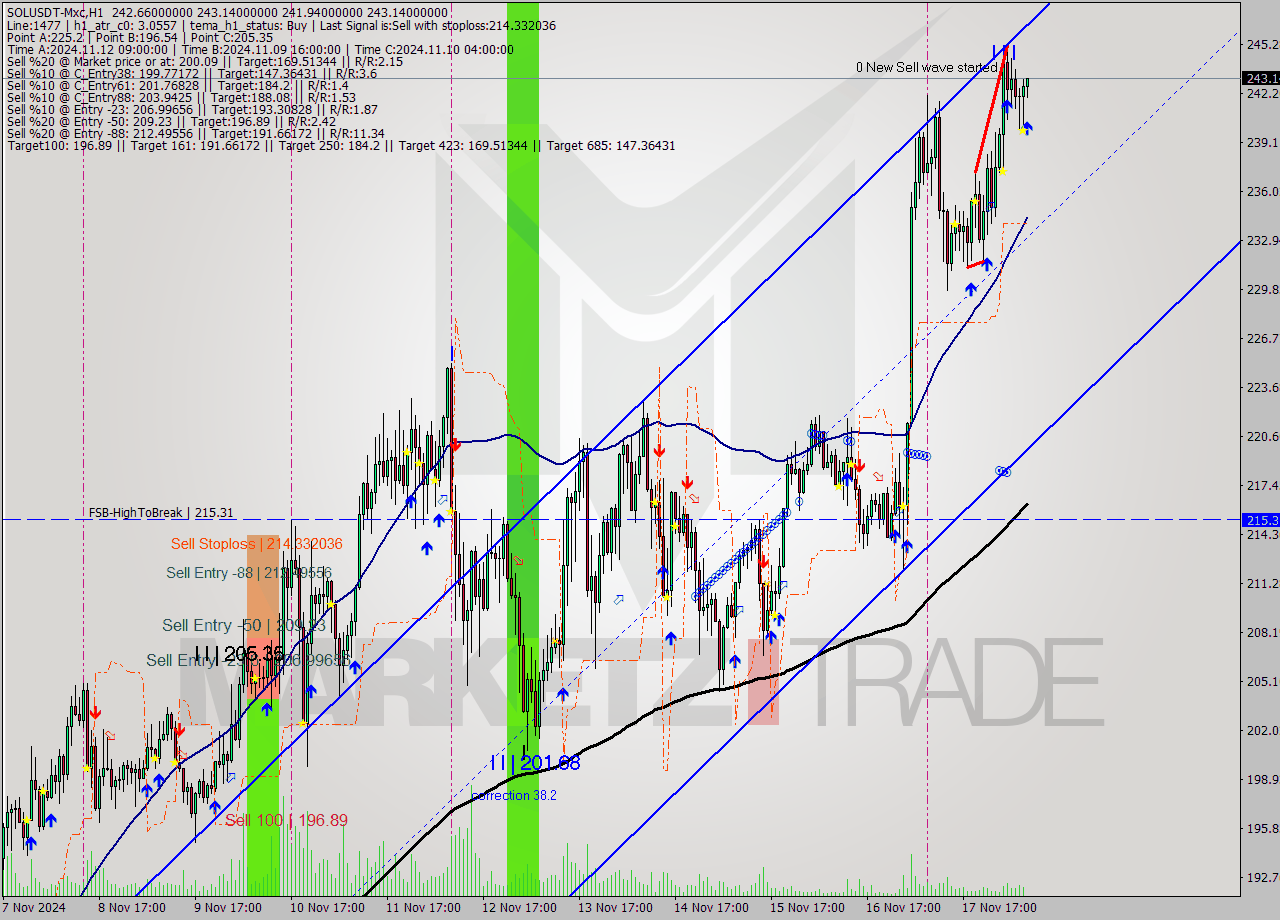Click the 'I I | 201.68' wave label

pyautogui.click(x=535, y=763)
